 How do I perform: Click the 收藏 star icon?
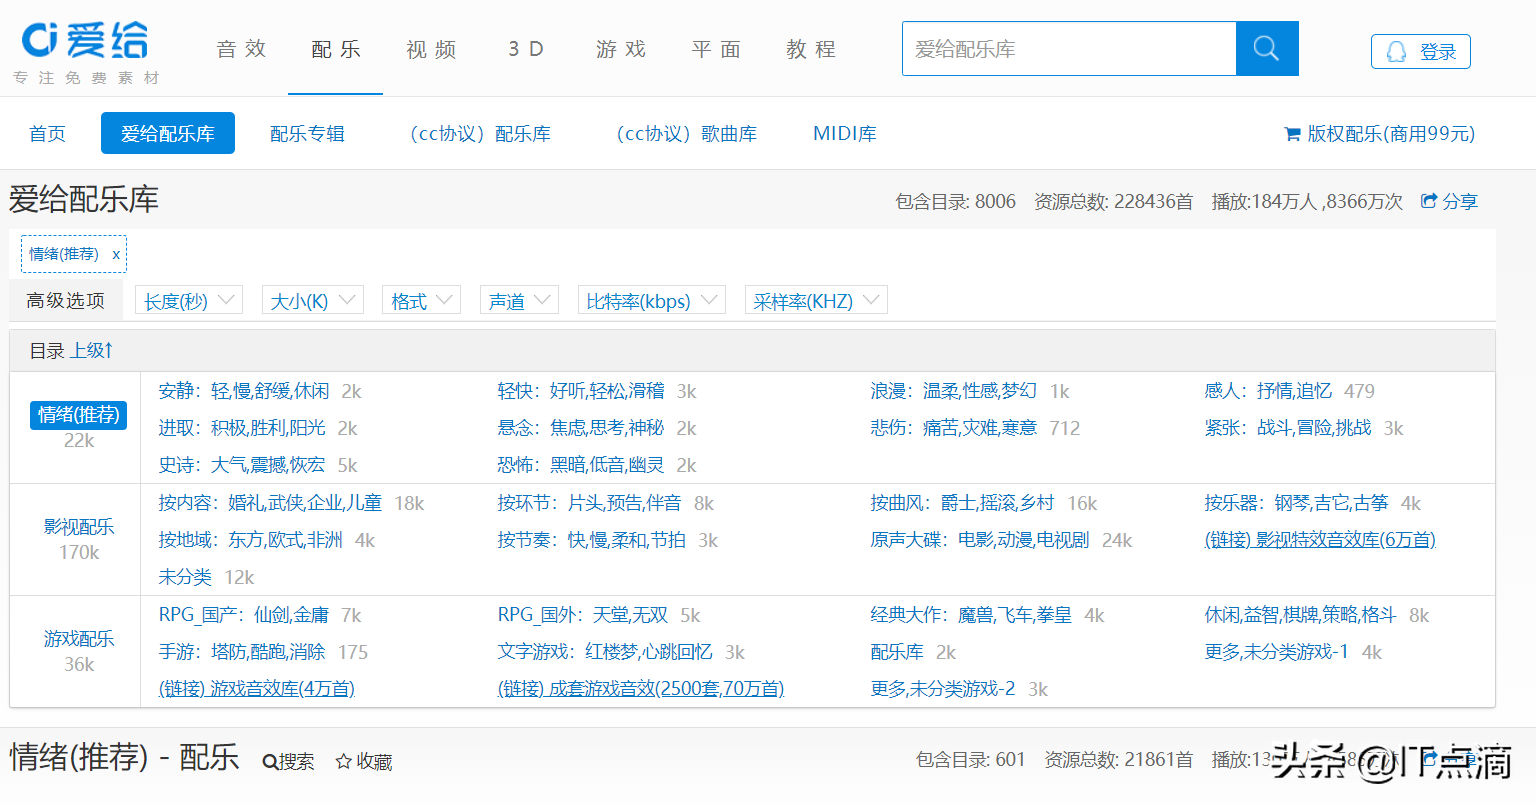pos(343,762)
